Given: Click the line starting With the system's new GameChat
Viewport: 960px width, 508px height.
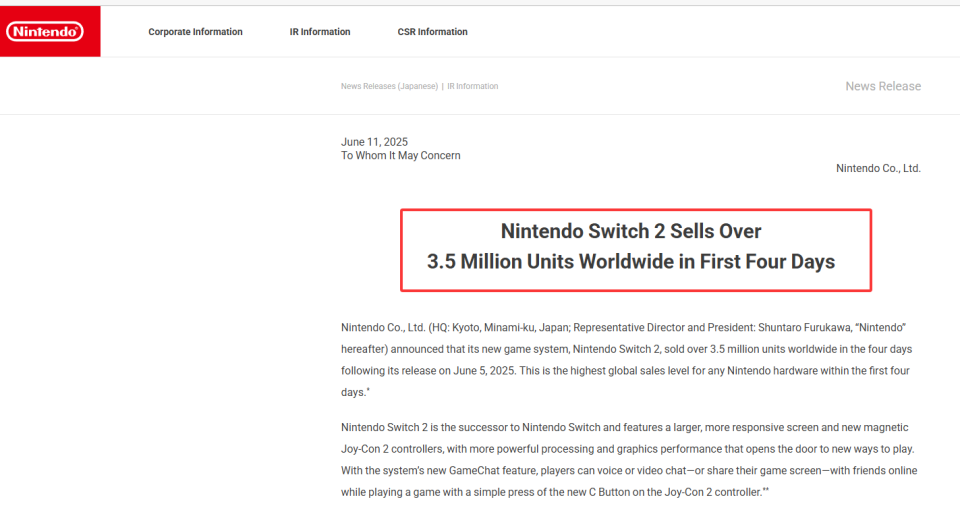Looking at the screenshot, I should (629, 471).
